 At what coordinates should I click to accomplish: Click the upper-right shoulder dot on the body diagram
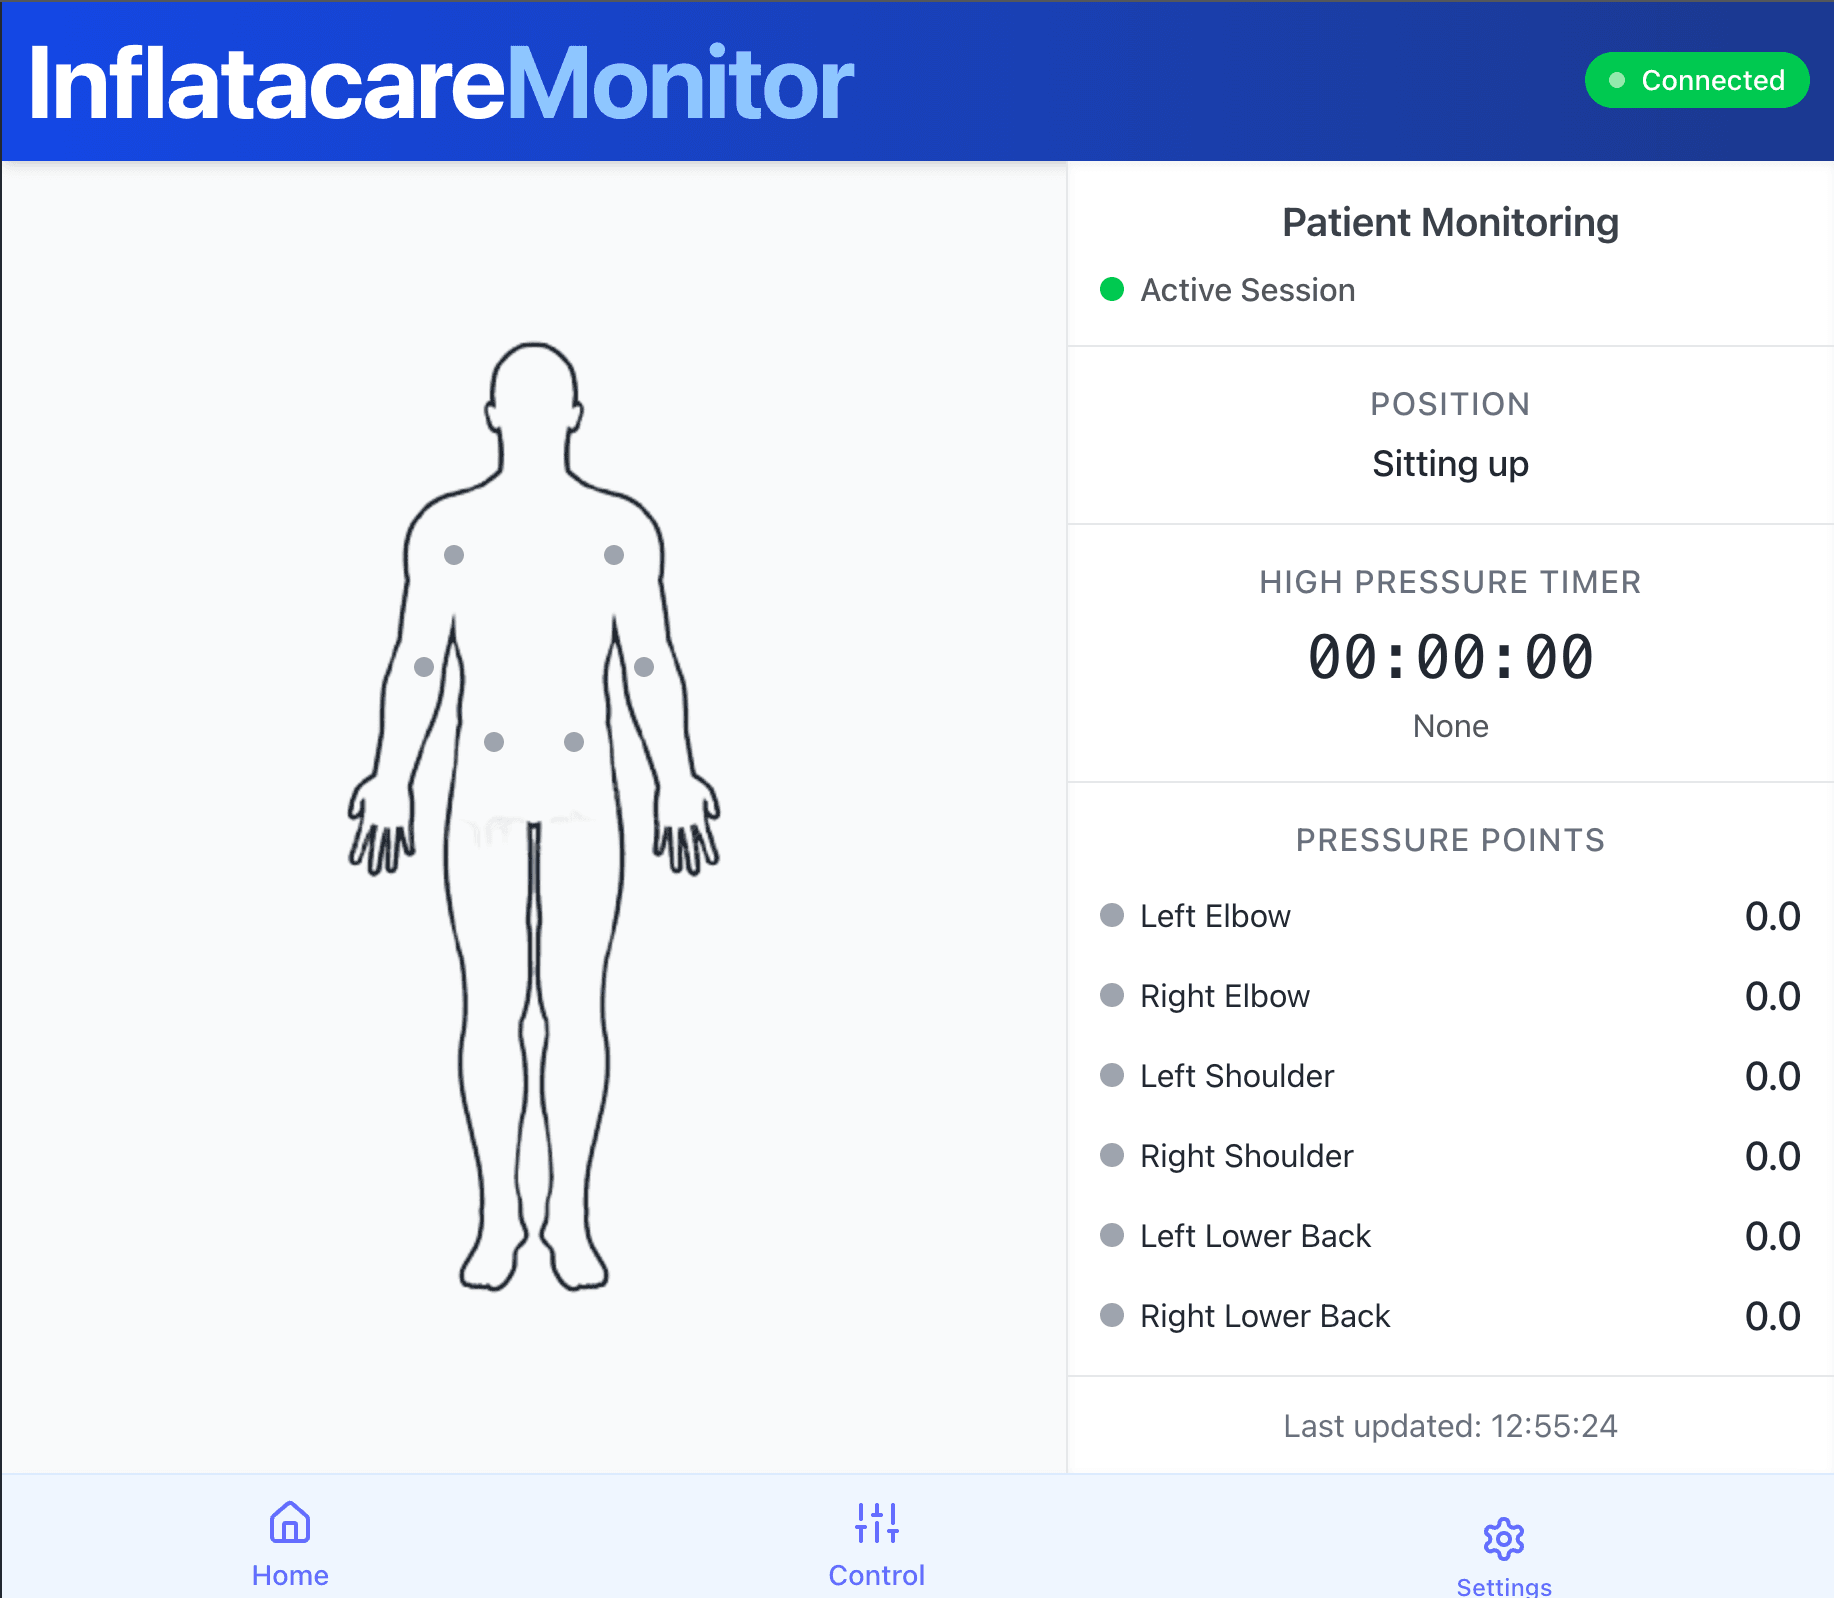tap(614, 555)
